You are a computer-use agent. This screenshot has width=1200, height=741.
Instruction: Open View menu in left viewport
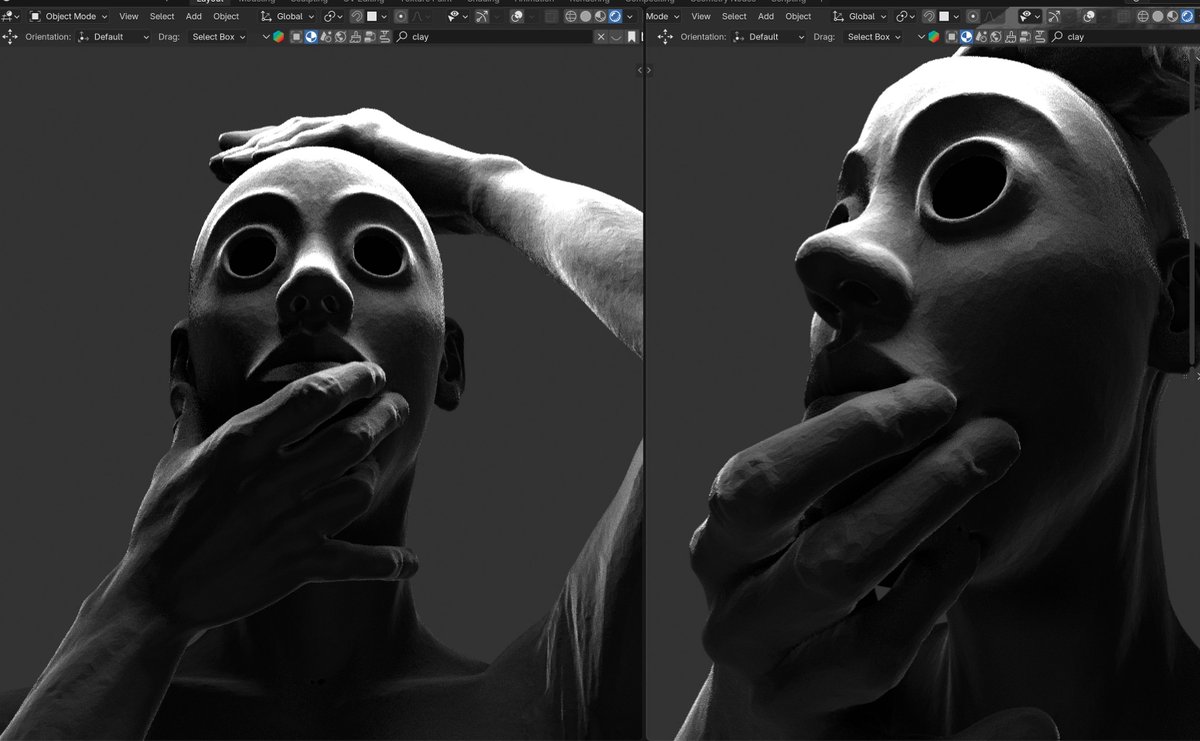129,16
